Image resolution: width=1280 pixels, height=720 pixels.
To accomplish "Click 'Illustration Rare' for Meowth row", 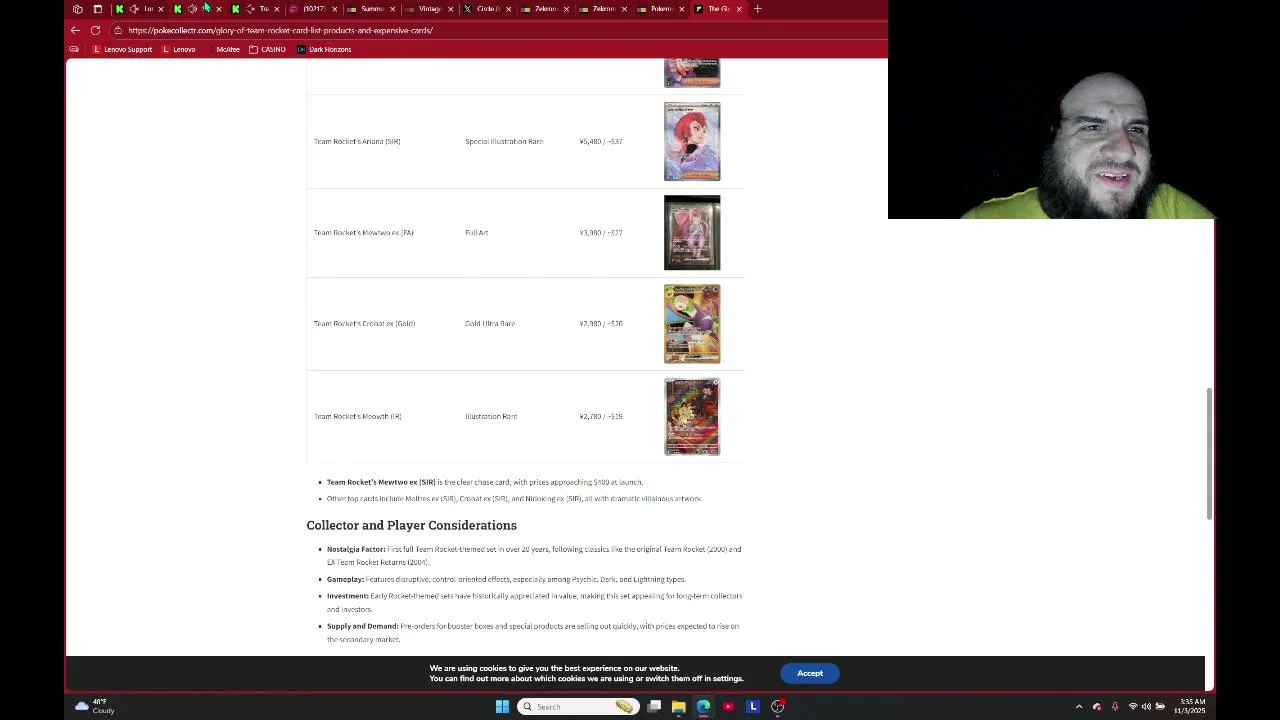I will 491,416.
